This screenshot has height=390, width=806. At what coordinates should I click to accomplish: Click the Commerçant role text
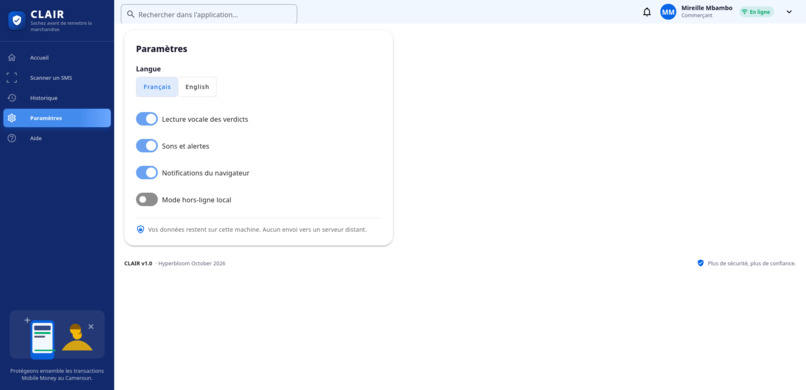coord(697,16)
